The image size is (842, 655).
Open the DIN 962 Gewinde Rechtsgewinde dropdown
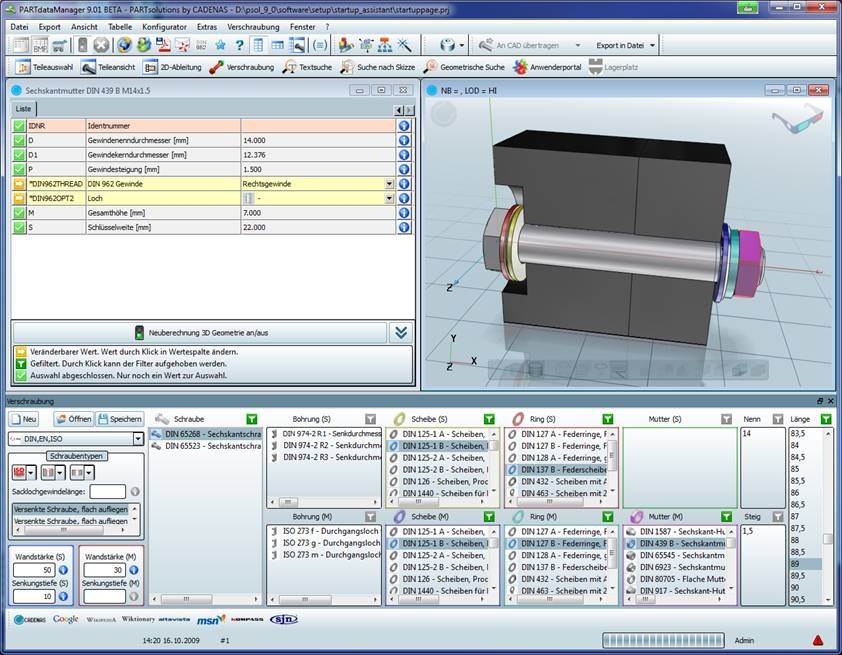(389, 184)
